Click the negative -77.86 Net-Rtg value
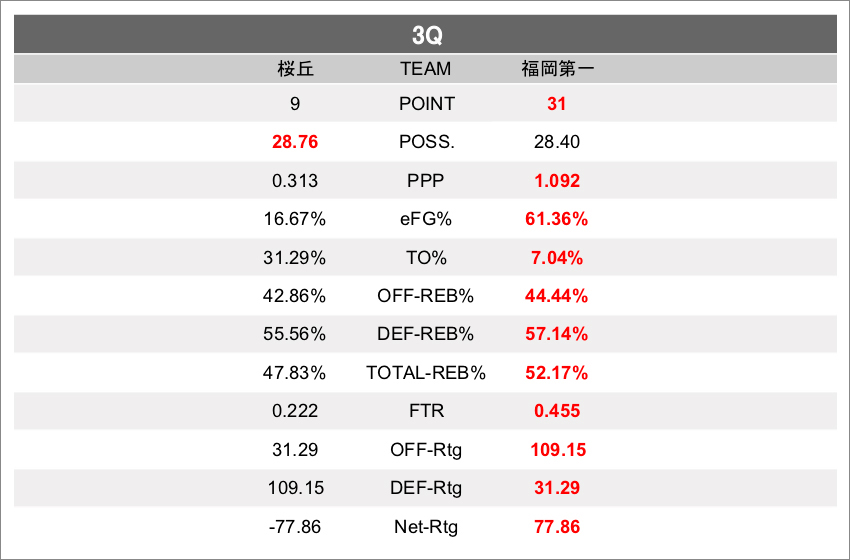Image resolution: width=850 pixels, height=560 pixels. pyautogui.click(x=295, y=526)
